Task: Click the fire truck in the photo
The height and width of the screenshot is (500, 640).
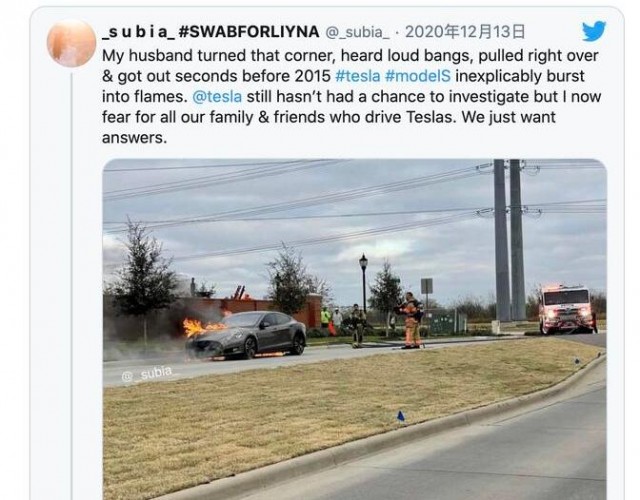Action: 566,309
